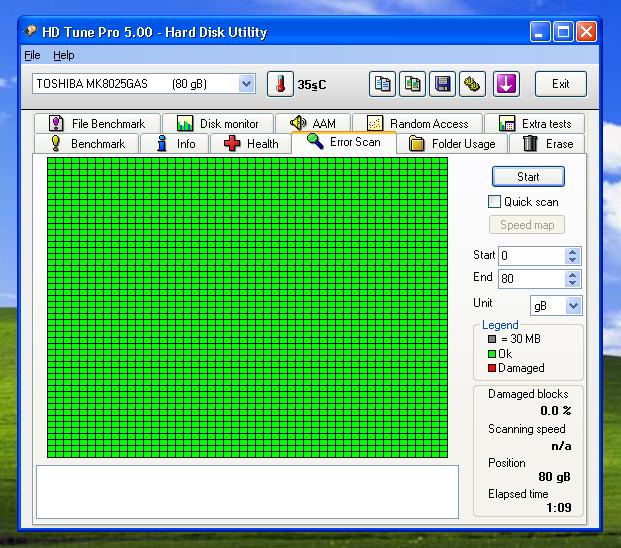Open the Folder Usage tab
The height and width of the screenshot is (548, 621).
452,144
